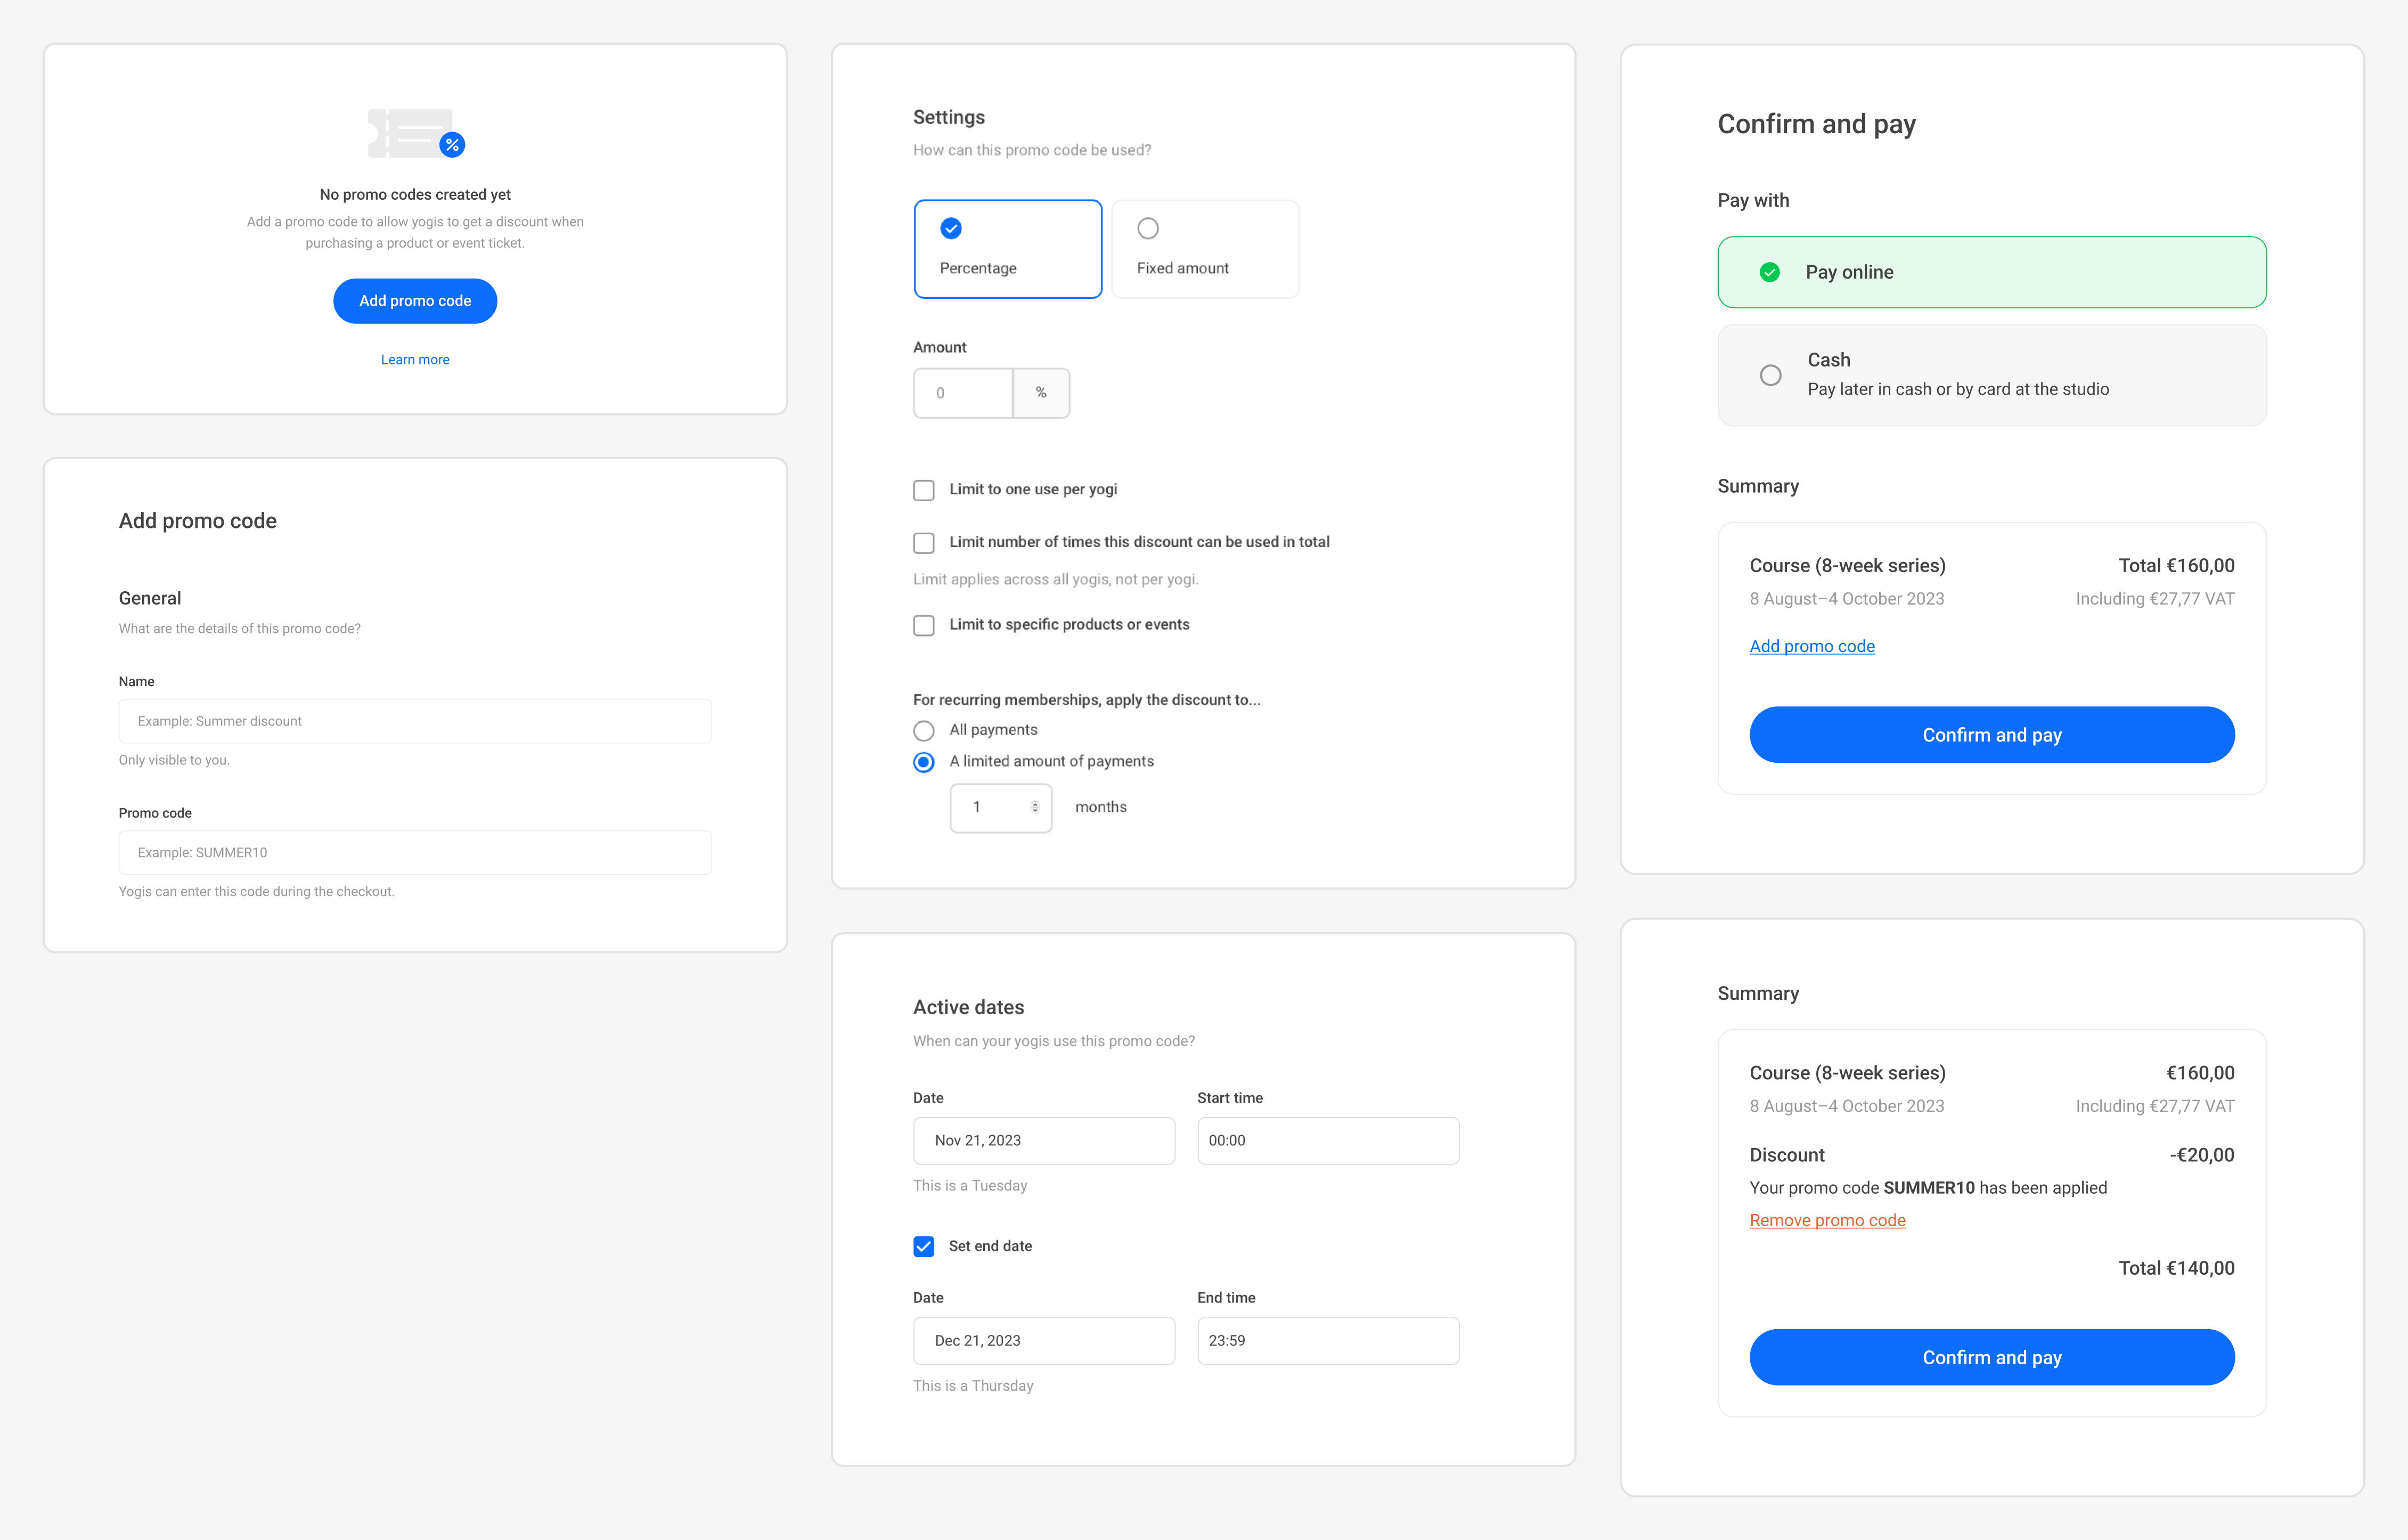The image size is (2408, 1540).
Task: Enable Limit number of total discount uses
Action: pos(925,541)
